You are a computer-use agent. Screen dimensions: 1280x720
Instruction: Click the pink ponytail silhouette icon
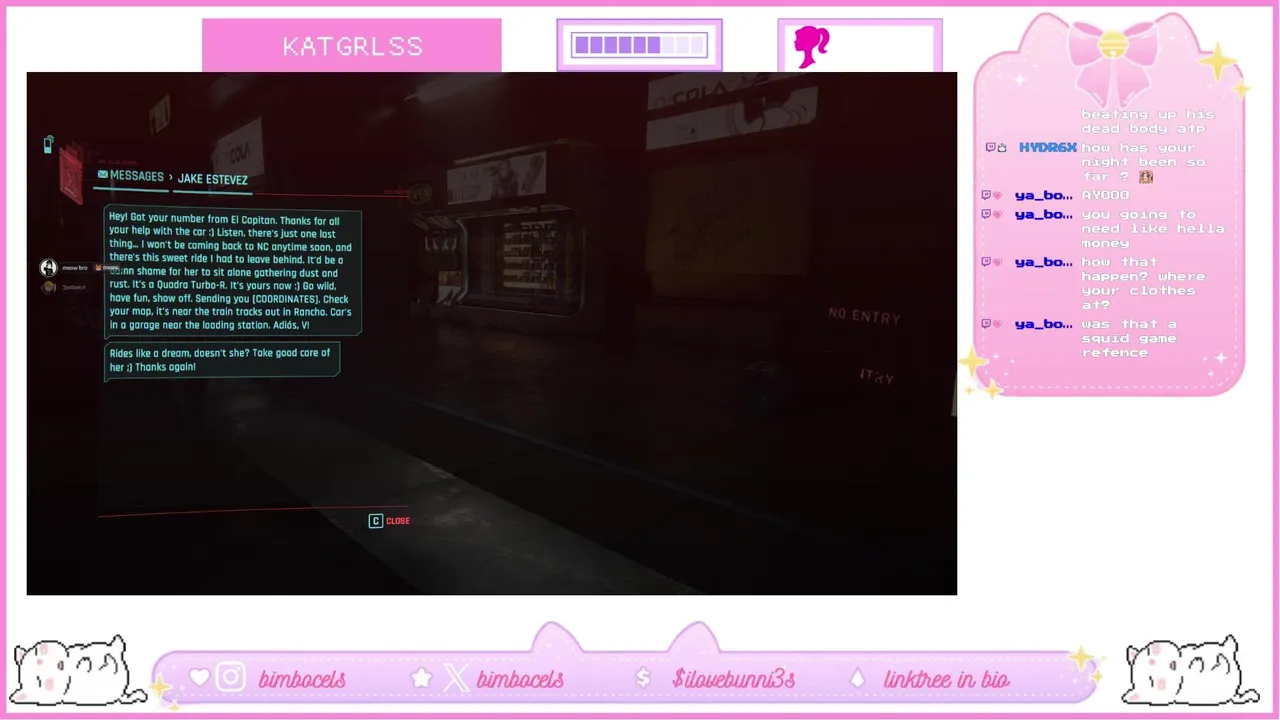(811, 47)
